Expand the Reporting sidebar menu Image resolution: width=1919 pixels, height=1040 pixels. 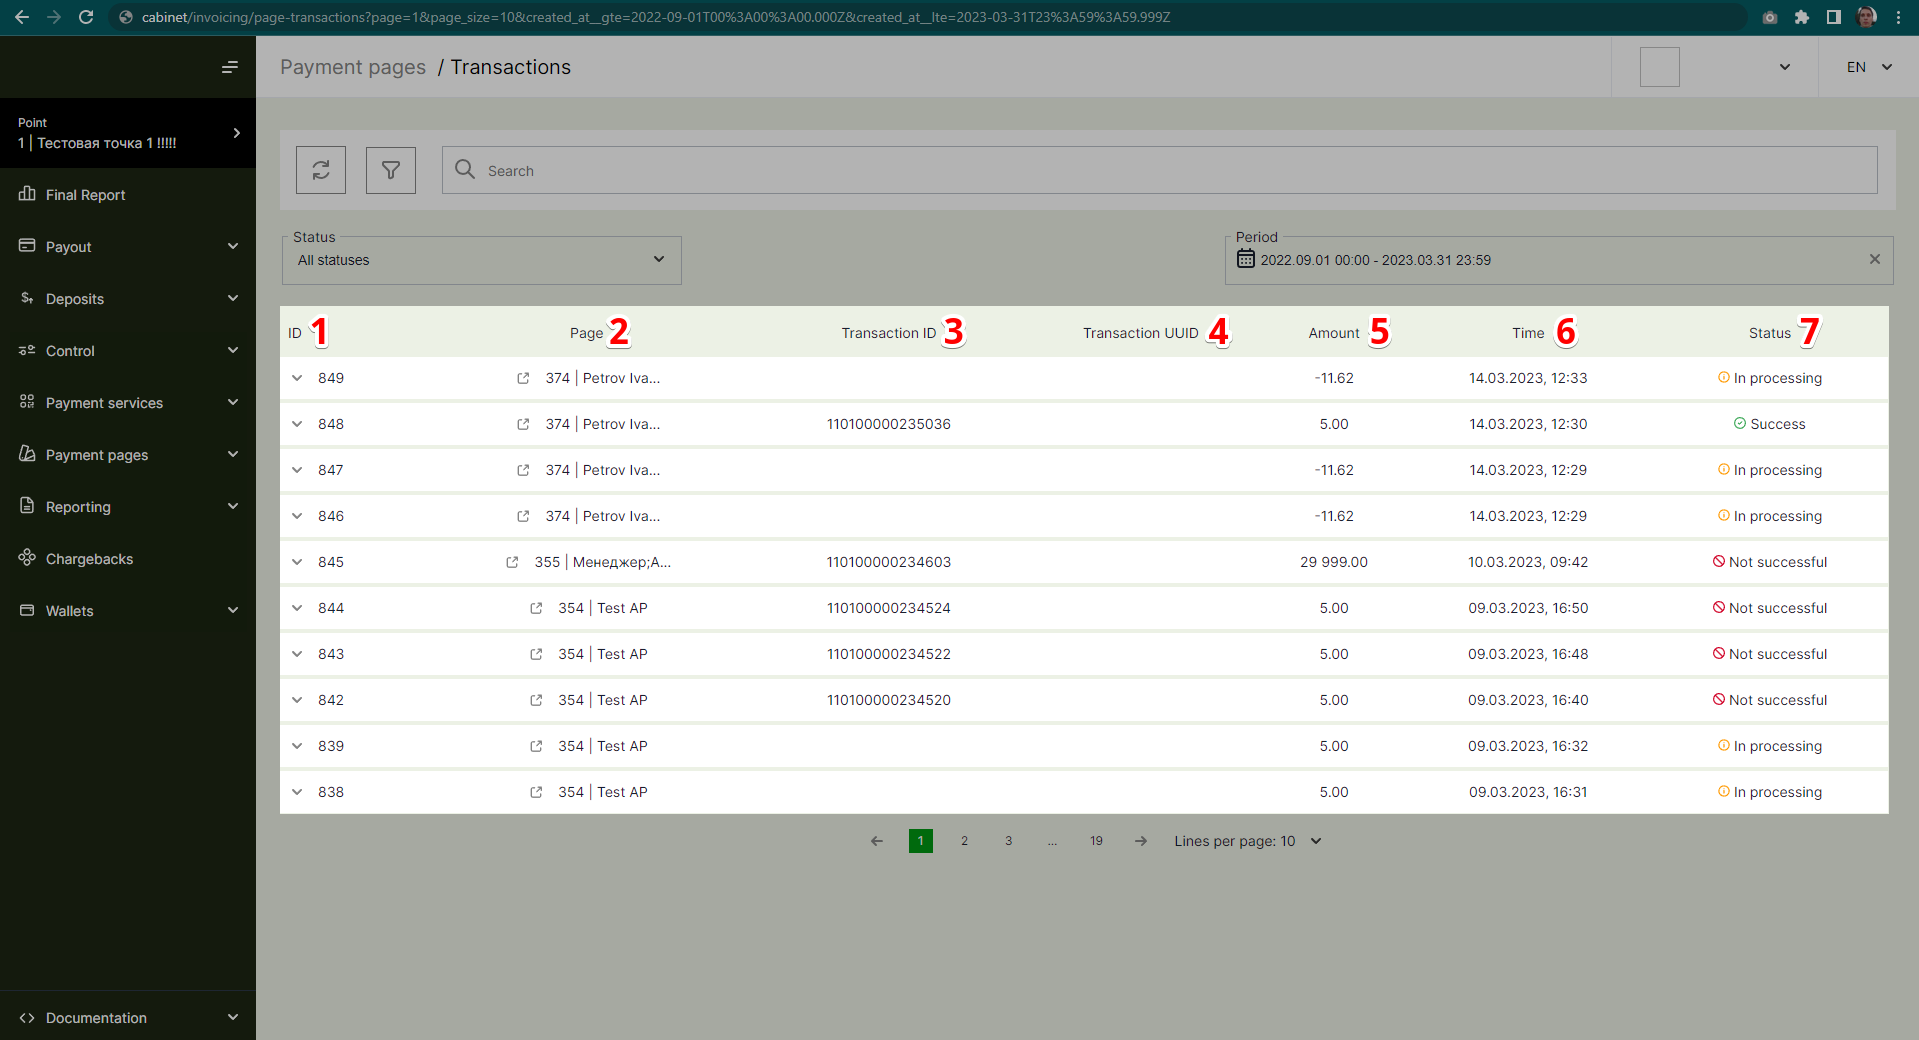pos(128,507)
